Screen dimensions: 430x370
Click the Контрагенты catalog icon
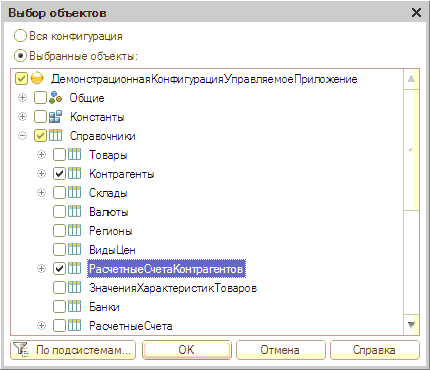[x=74, y=174]
